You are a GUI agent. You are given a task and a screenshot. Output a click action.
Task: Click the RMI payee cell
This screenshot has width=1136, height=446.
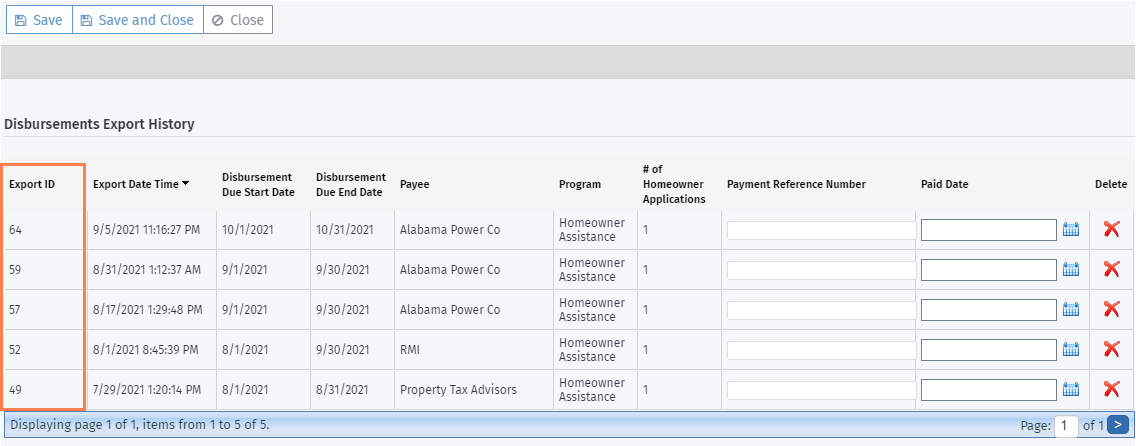[x=410, y=349]
